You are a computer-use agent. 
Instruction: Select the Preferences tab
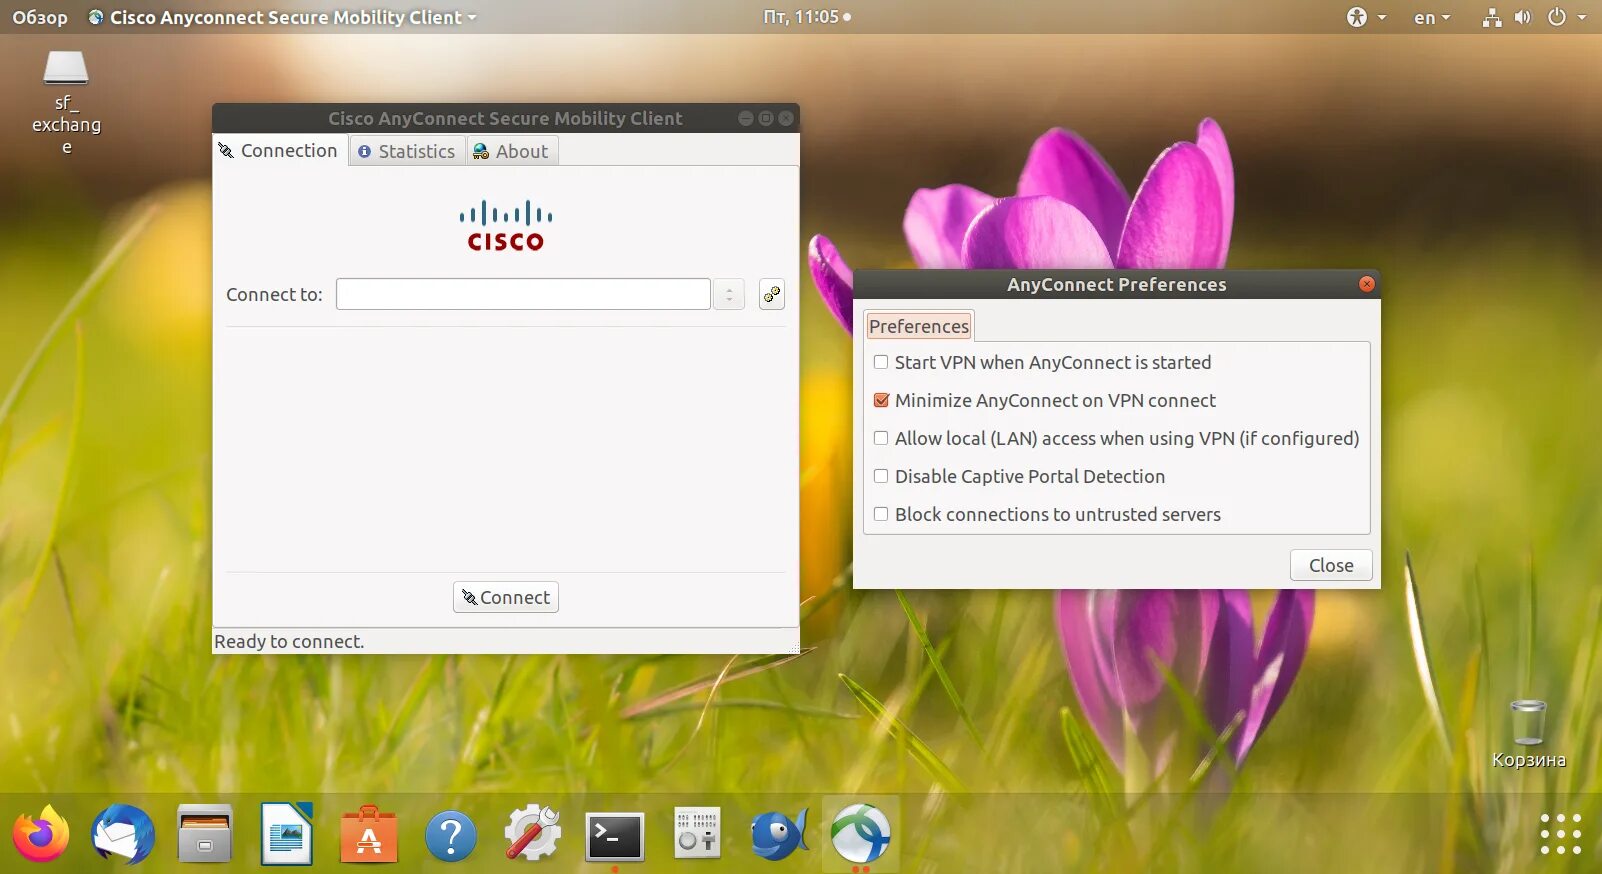click(x=919, y=326)
